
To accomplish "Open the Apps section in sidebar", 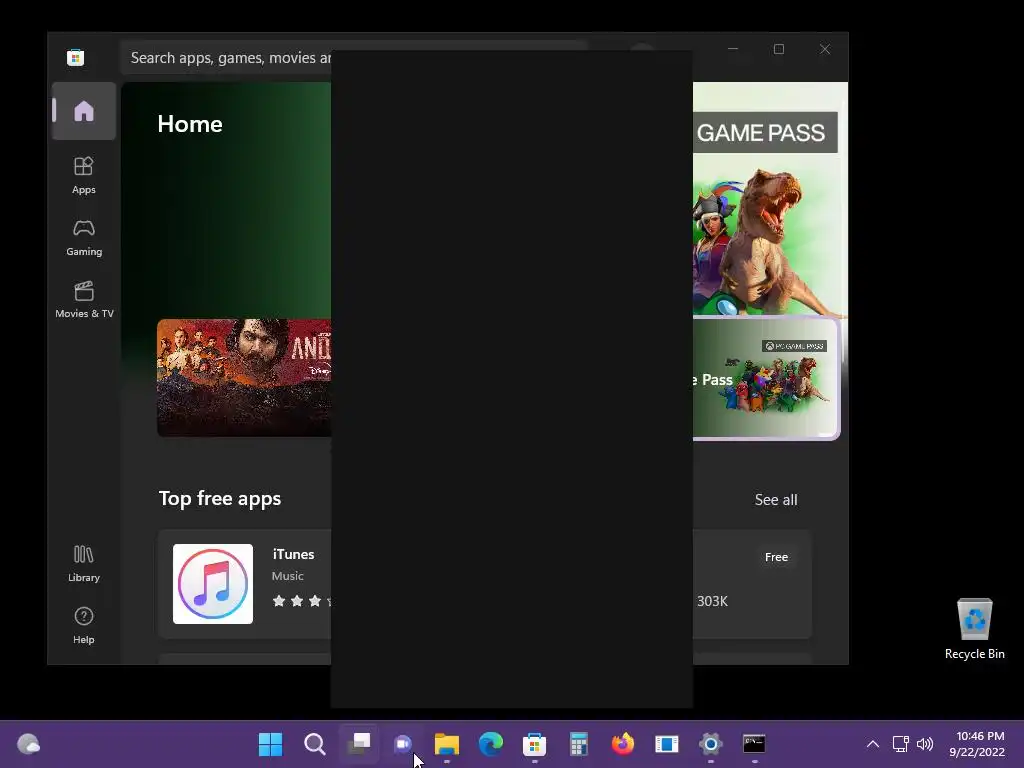I will click(84, 176).
